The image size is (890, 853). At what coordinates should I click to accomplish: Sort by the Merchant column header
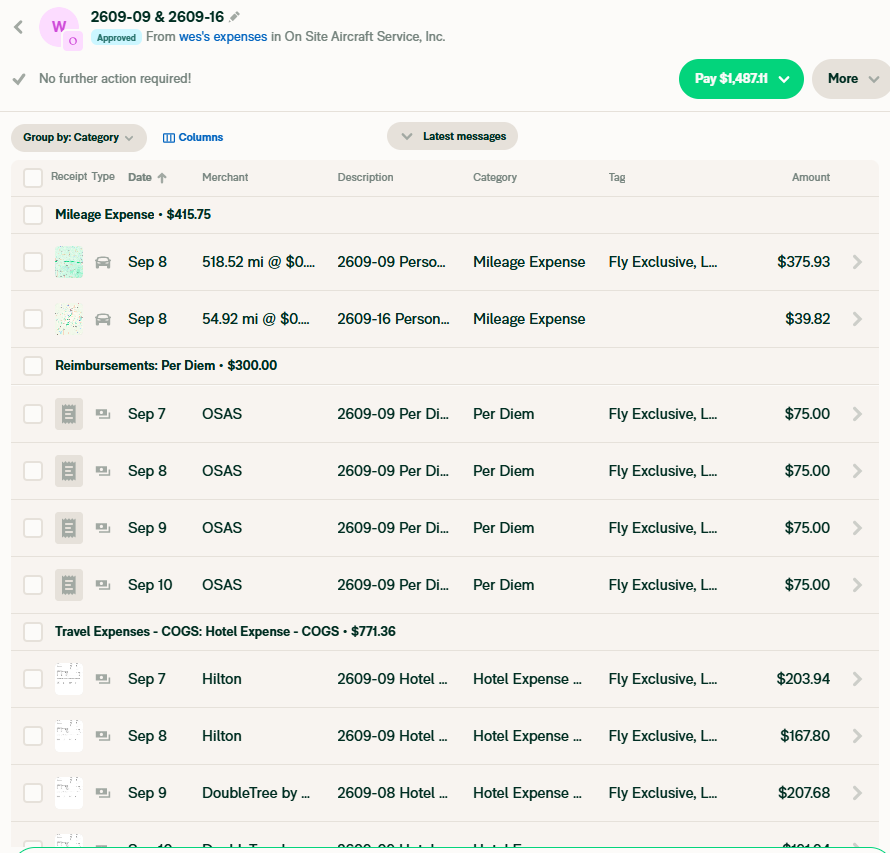[225, 178]
